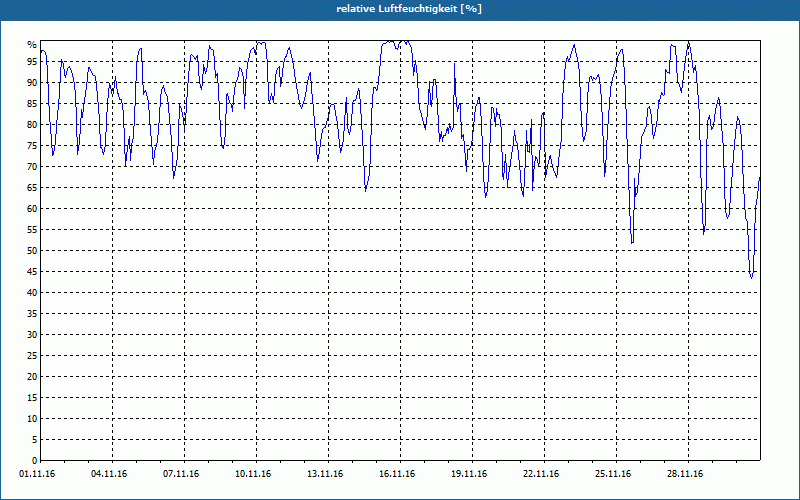Select the date label 10.11.16

tap(253, 474)
